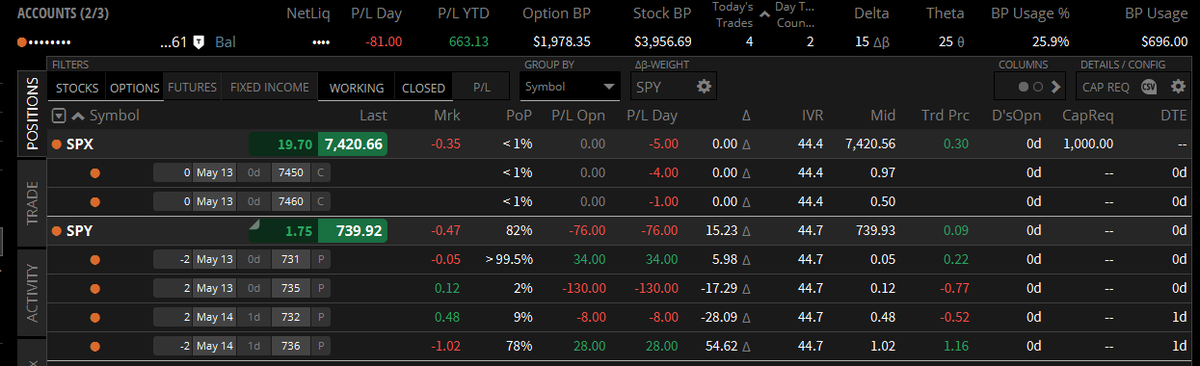Toggle the OPTIONS filter
Viewport: 1200px width, 366px height.
[x=134, y=87]
